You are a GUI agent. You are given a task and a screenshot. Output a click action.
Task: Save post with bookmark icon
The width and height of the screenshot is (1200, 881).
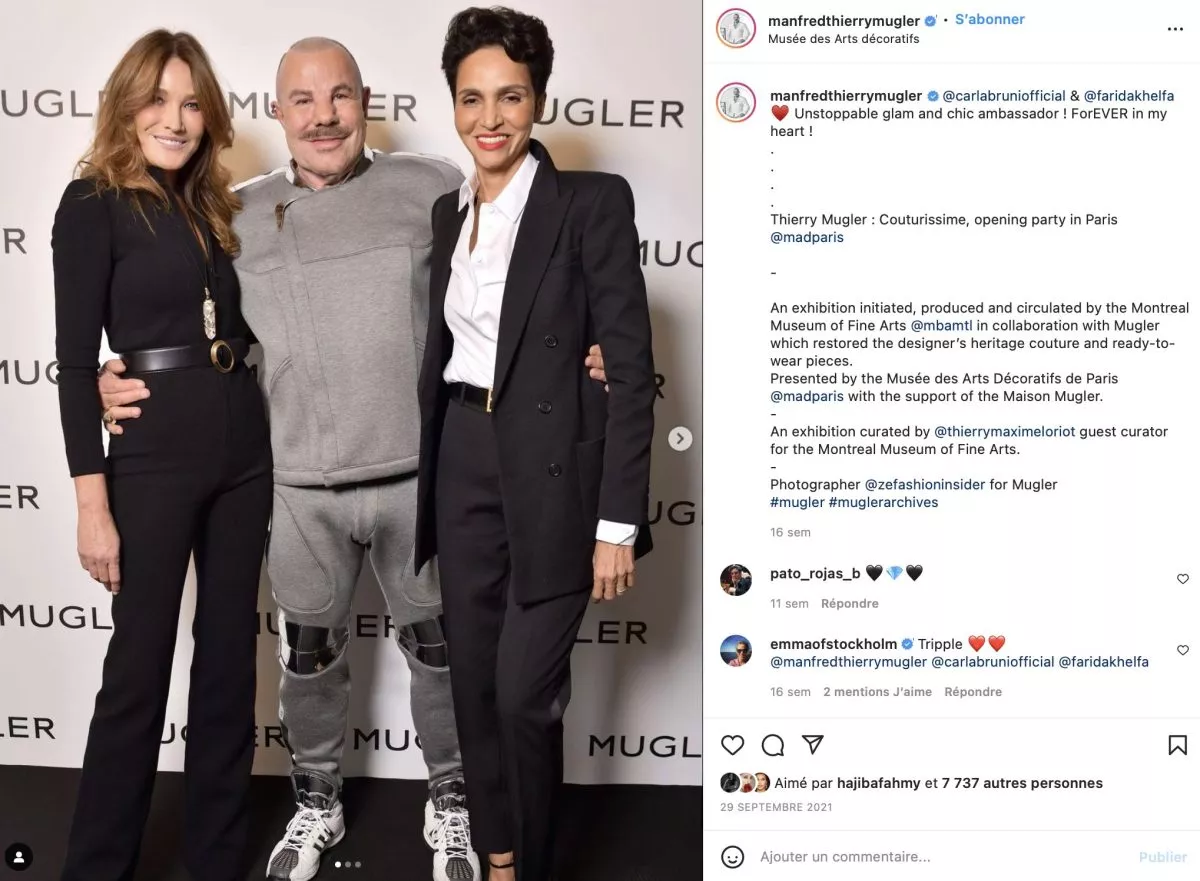click(1178, 745)
